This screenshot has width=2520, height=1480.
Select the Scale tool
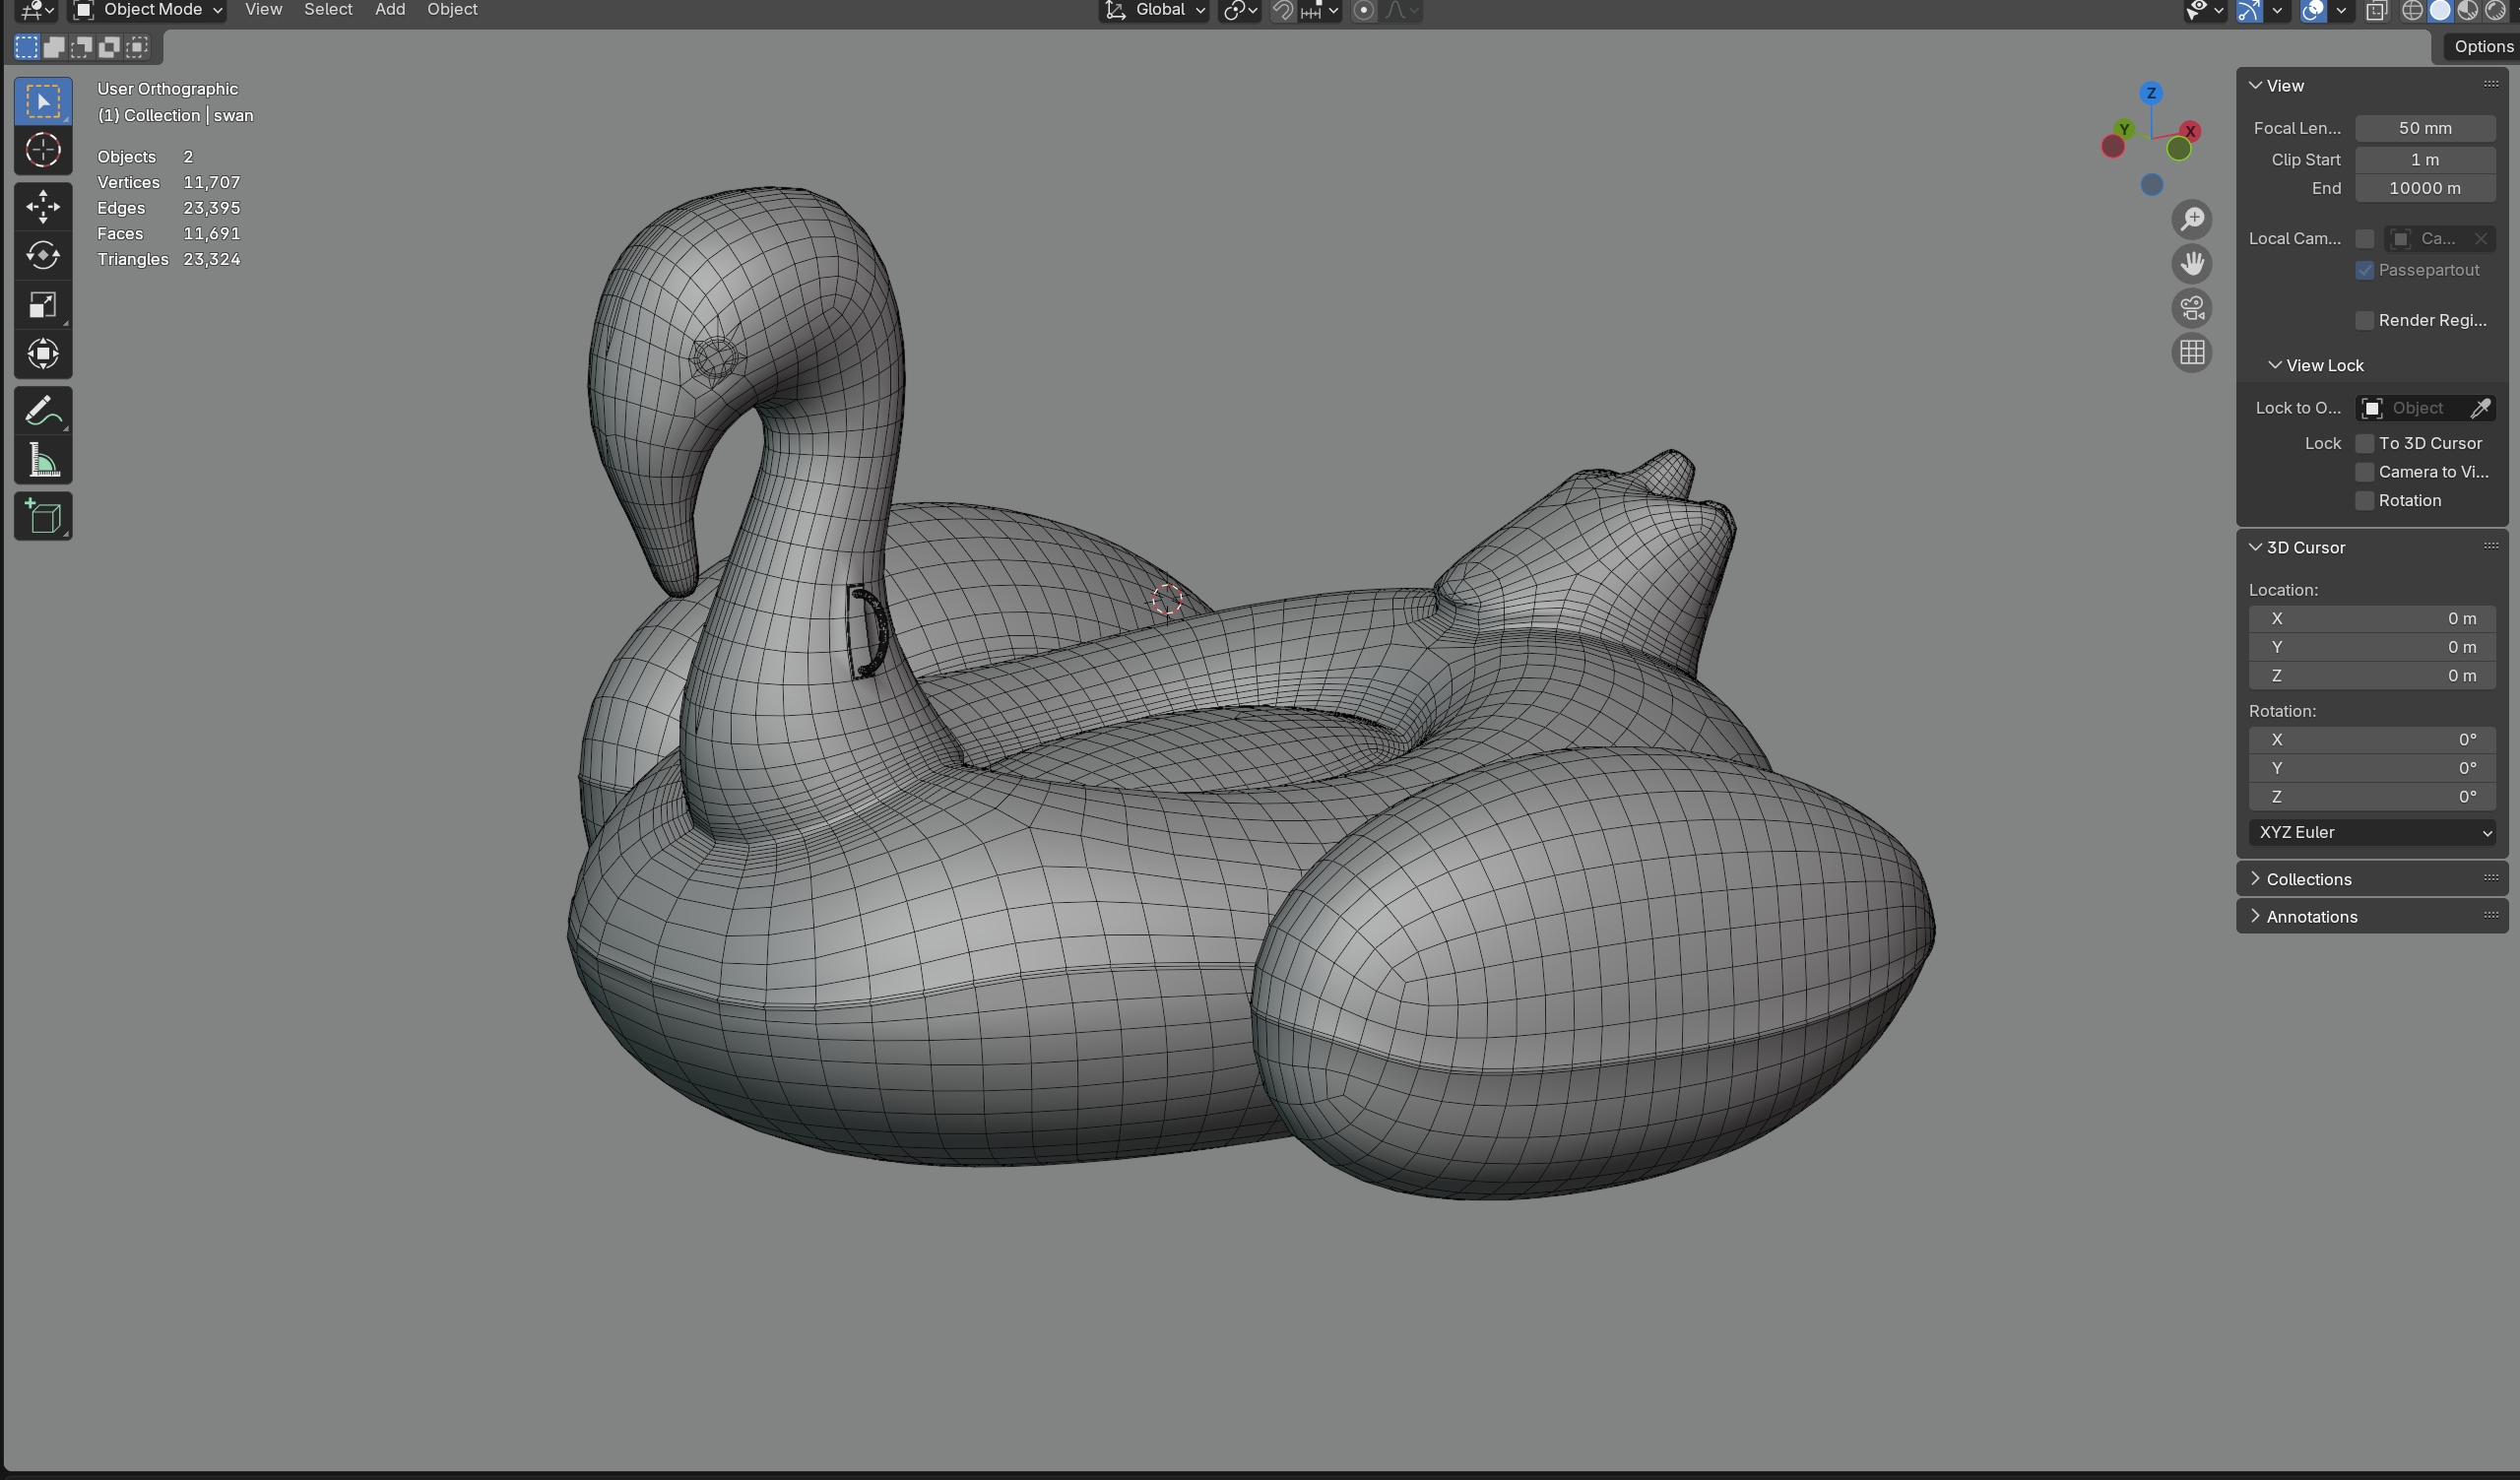click(43, 305)
